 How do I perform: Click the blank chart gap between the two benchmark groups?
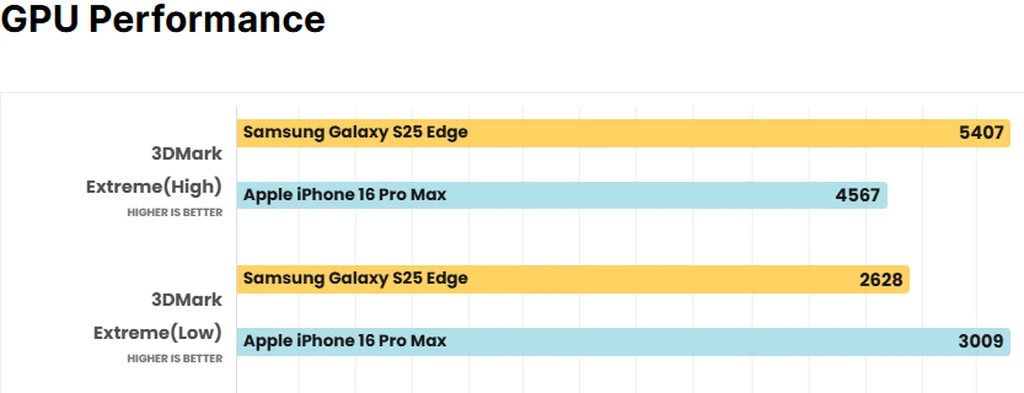click(x=623, y=237)
